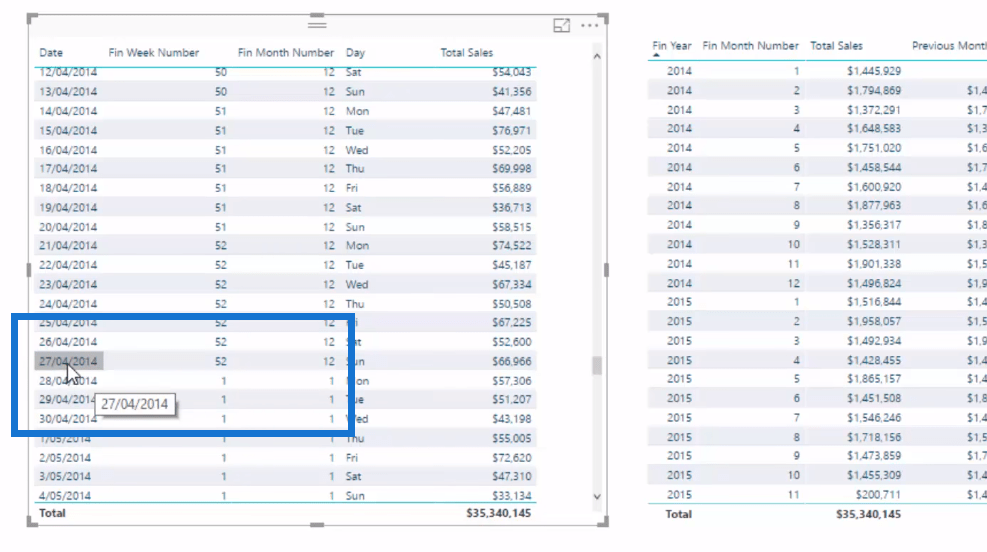Click sales value $66,966
The width and height of the screenshot is (987, 552).
[x=512, y=362]
